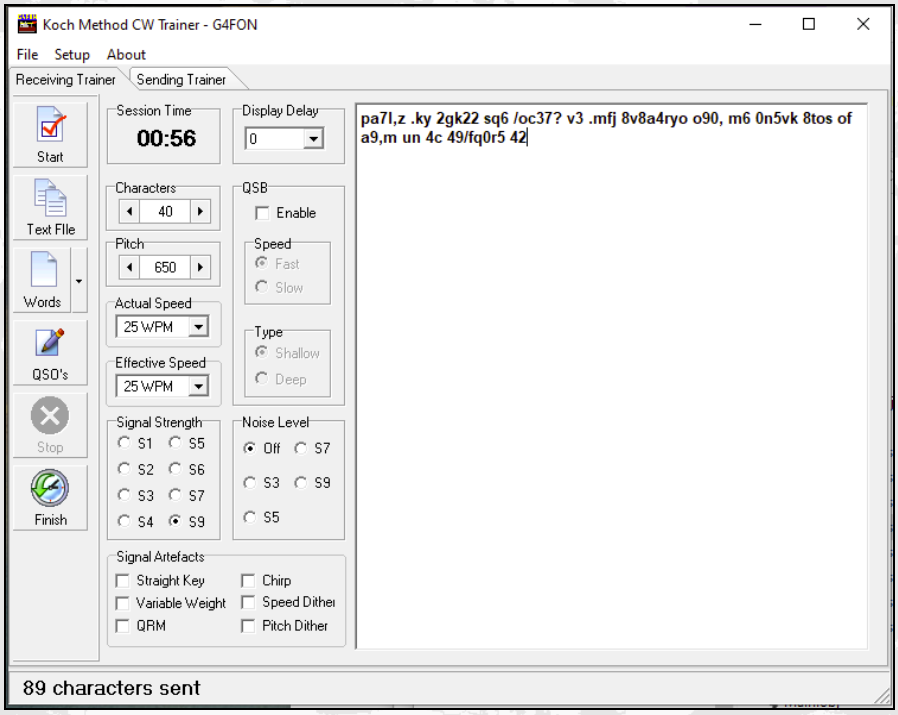The width and height of the screenshot is (898, 715).
Task: Click inside the received text area
Action: (610, 400)
